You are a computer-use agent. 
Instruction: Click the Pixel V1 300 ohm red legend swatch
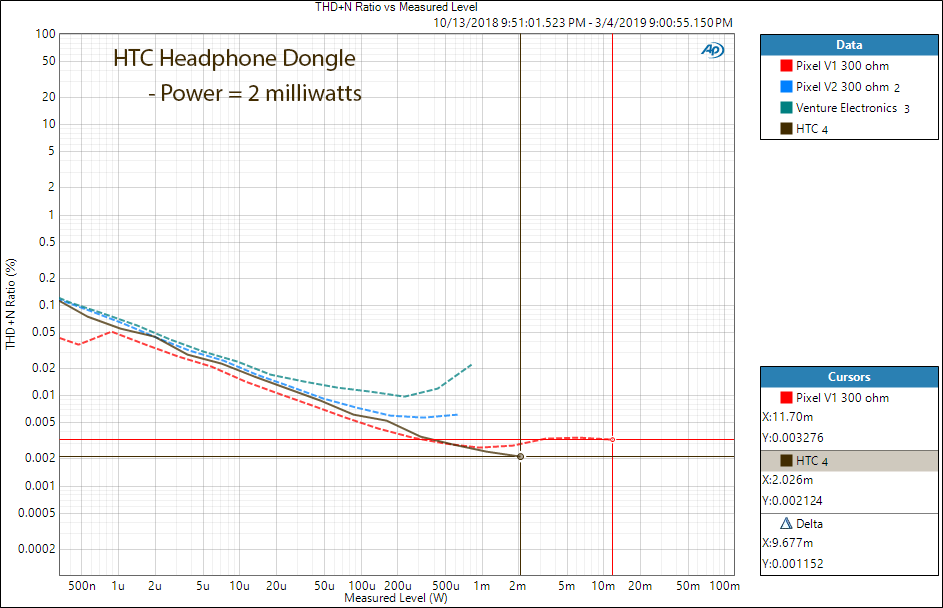click(x=786, y=66)
